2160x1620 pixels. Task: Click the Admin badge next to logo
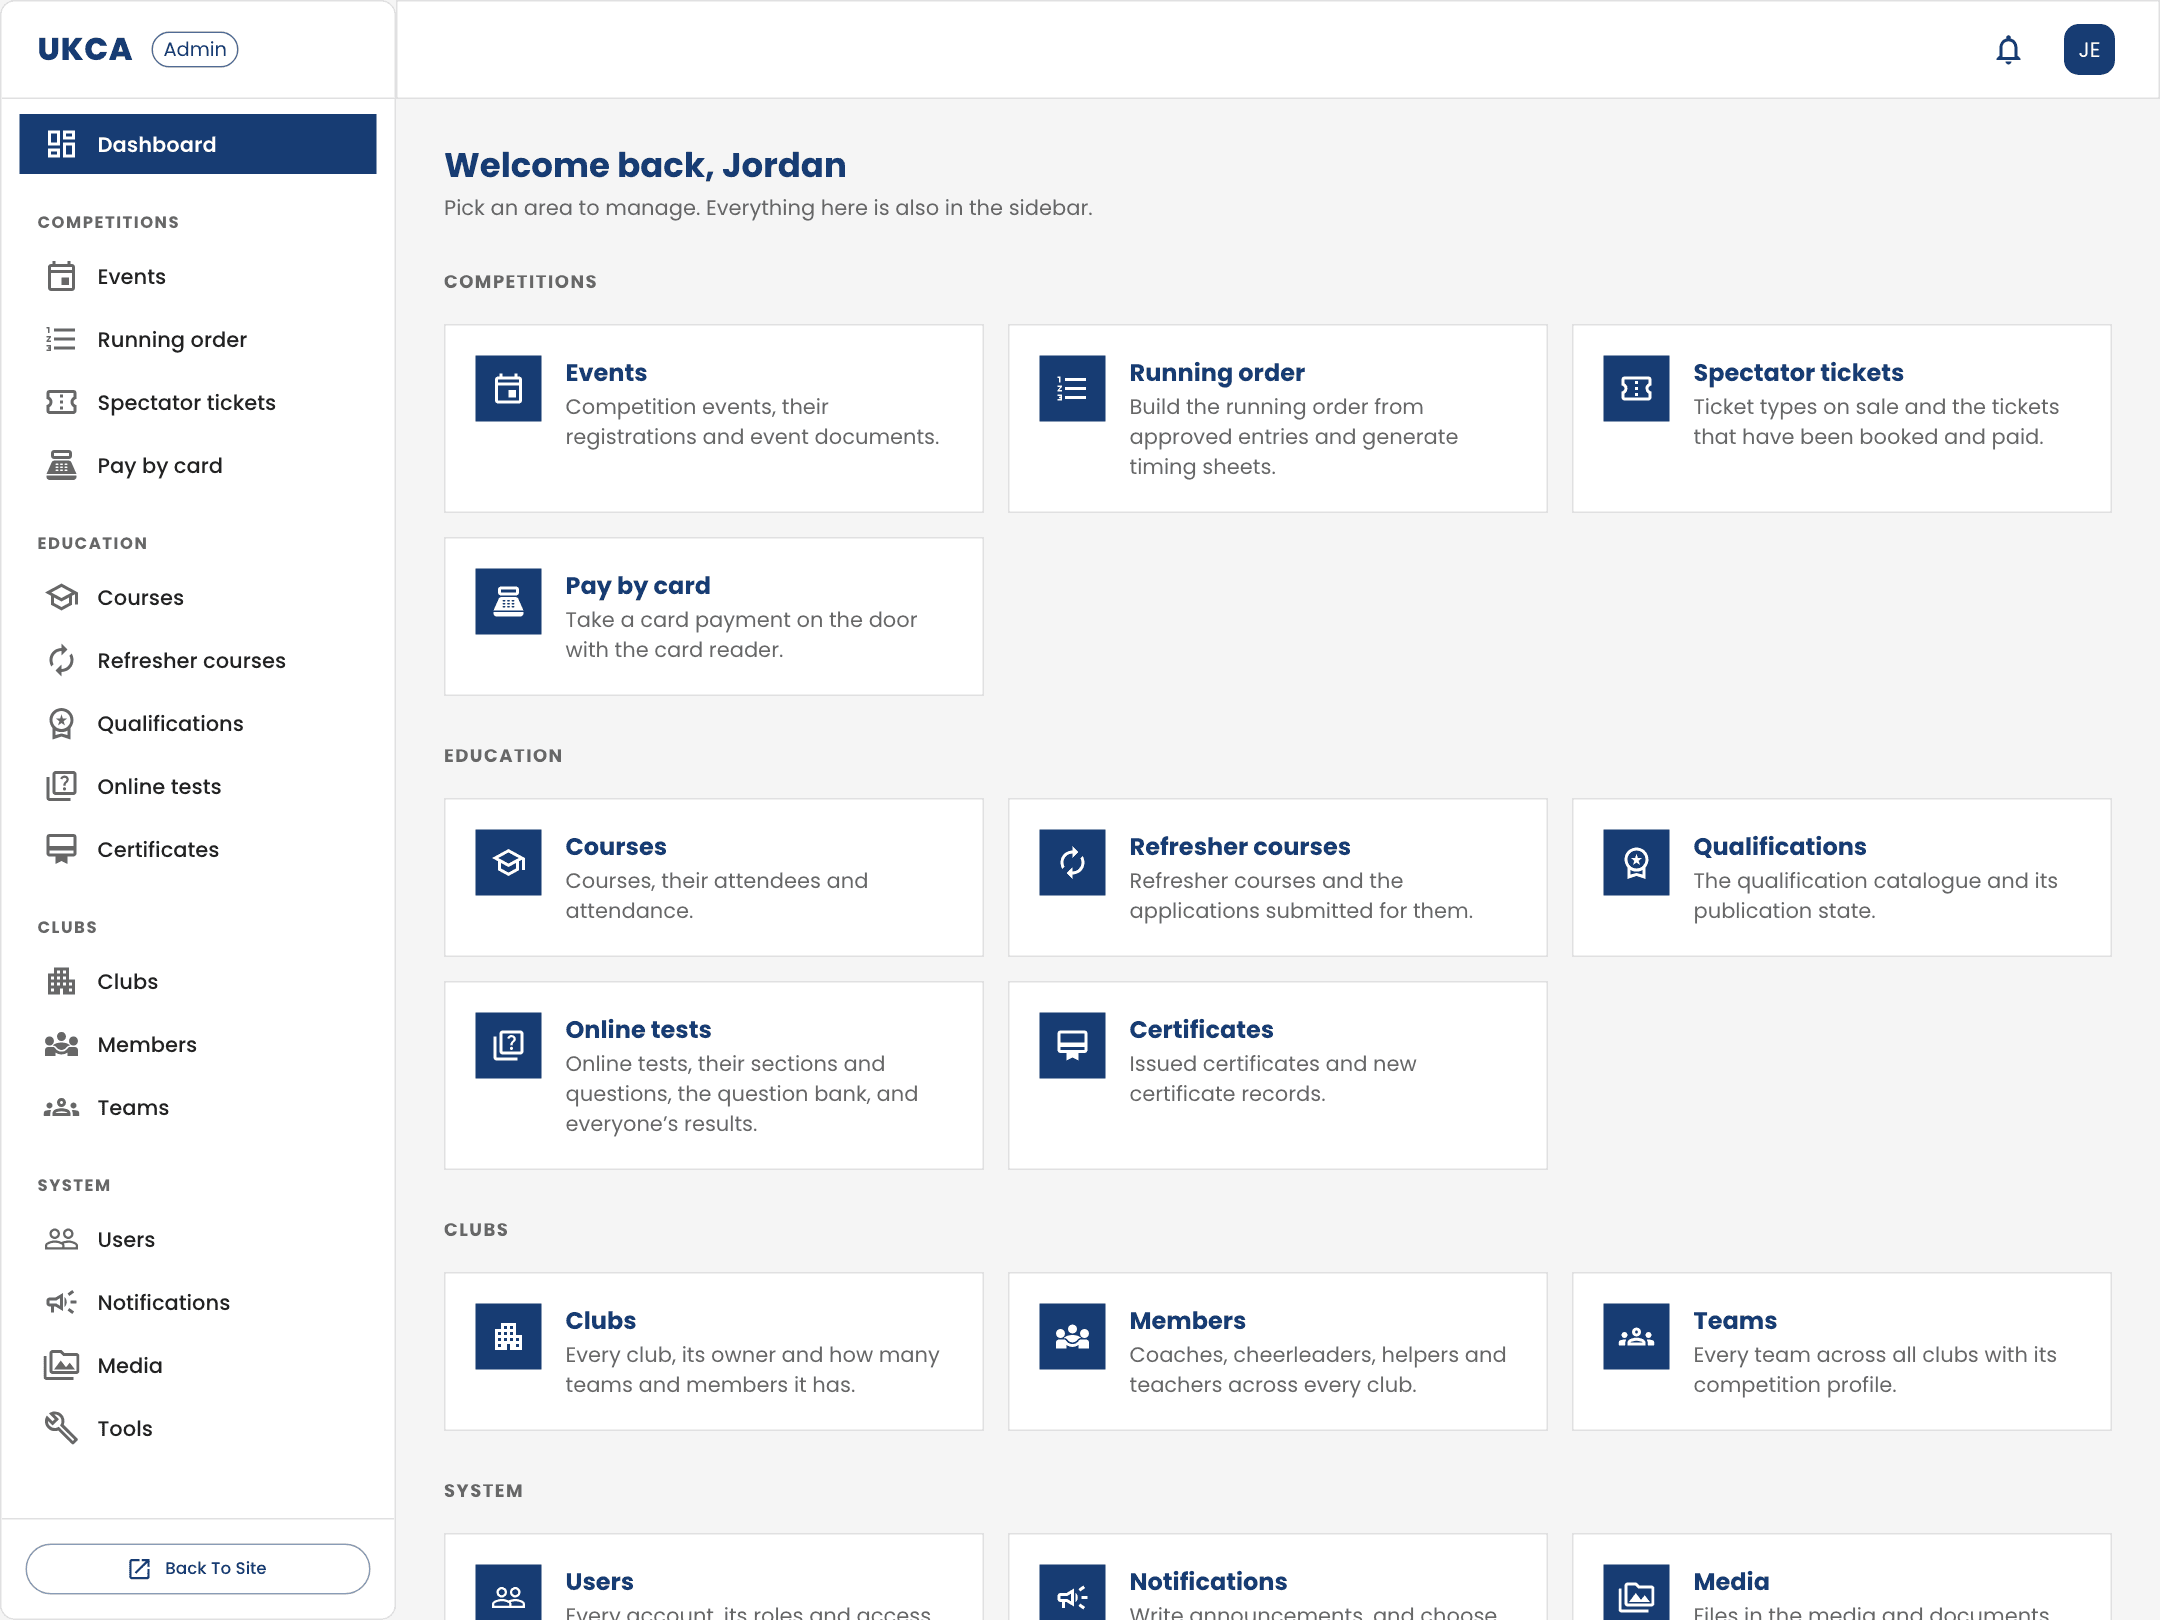click(x=195, y=49)
